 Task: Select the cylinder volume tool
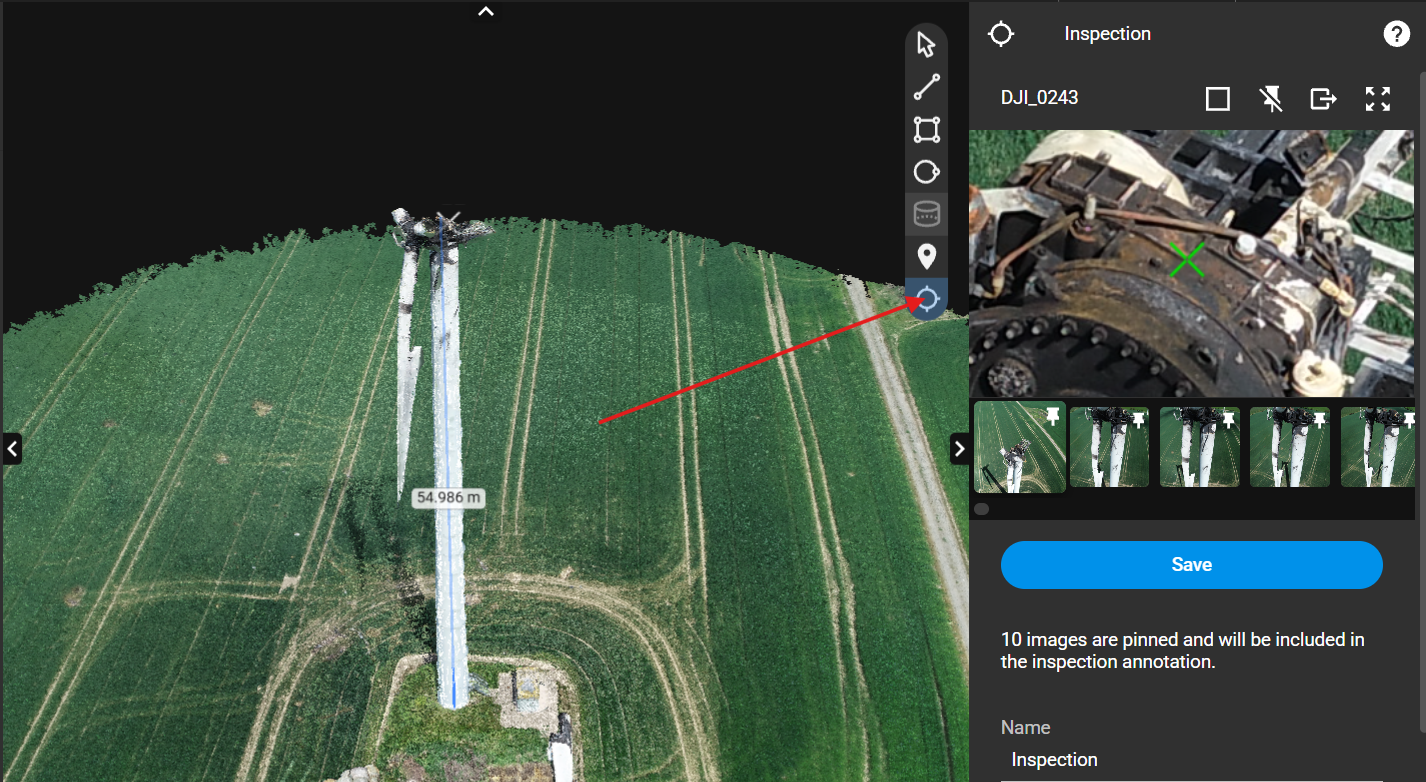pyautogui.click(x=926, y=214)
